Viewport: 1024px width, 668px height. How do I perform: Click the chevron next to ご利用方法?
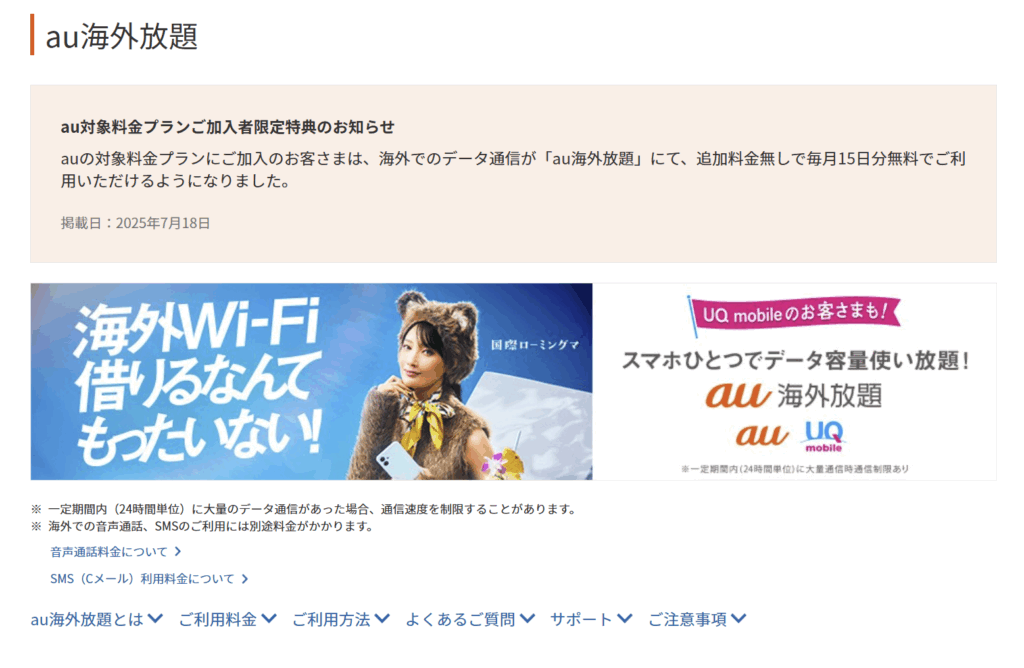coord(383,618)
